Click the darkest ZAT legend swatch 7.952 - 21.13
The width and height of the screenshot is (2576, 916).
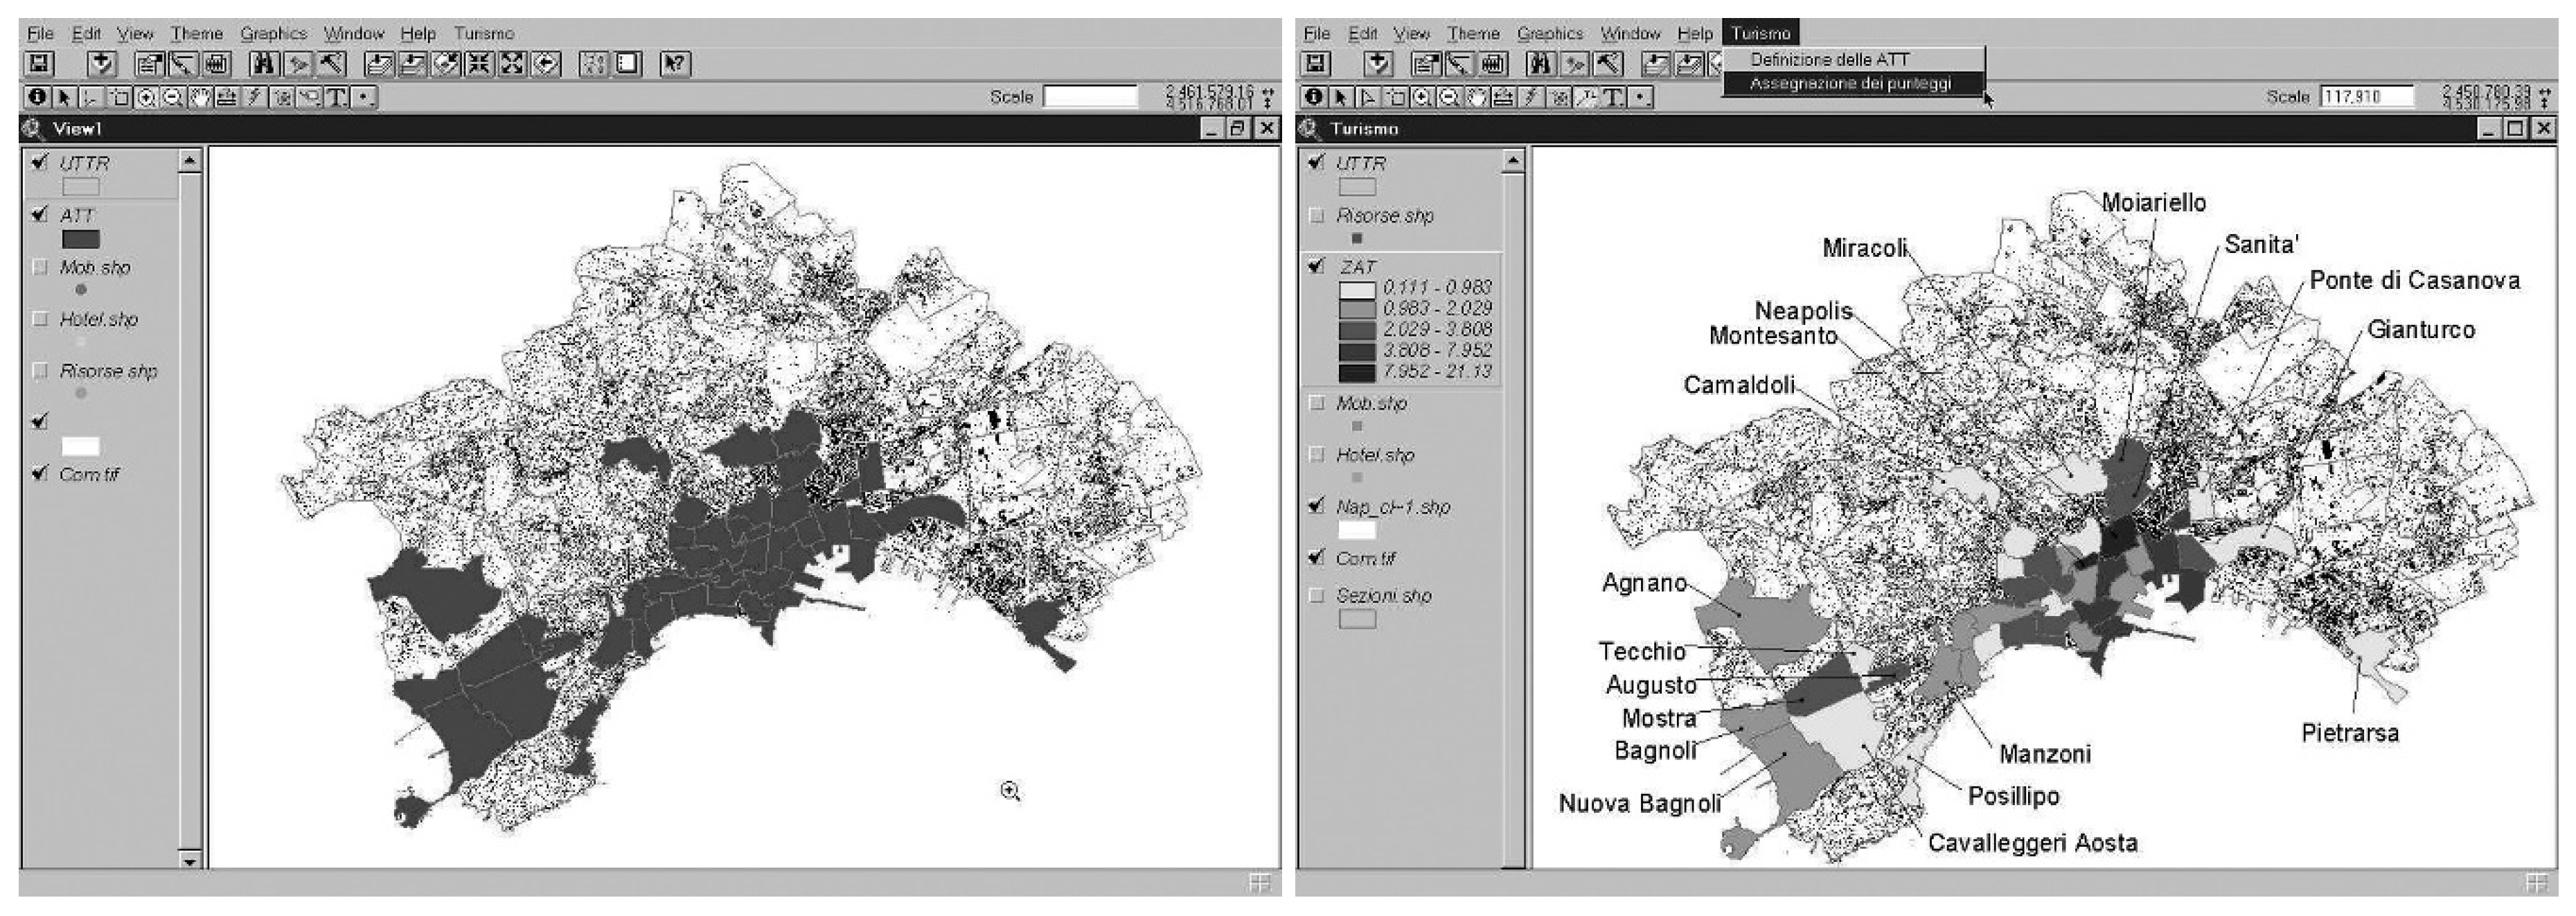1356,372
